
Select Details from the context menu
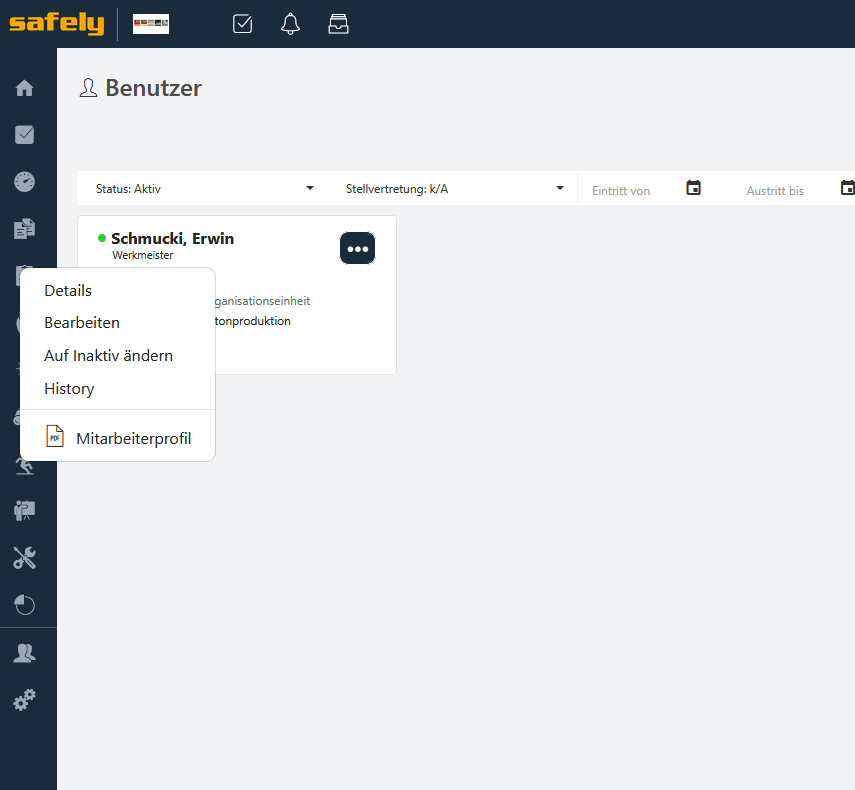[x=68, y=291]
